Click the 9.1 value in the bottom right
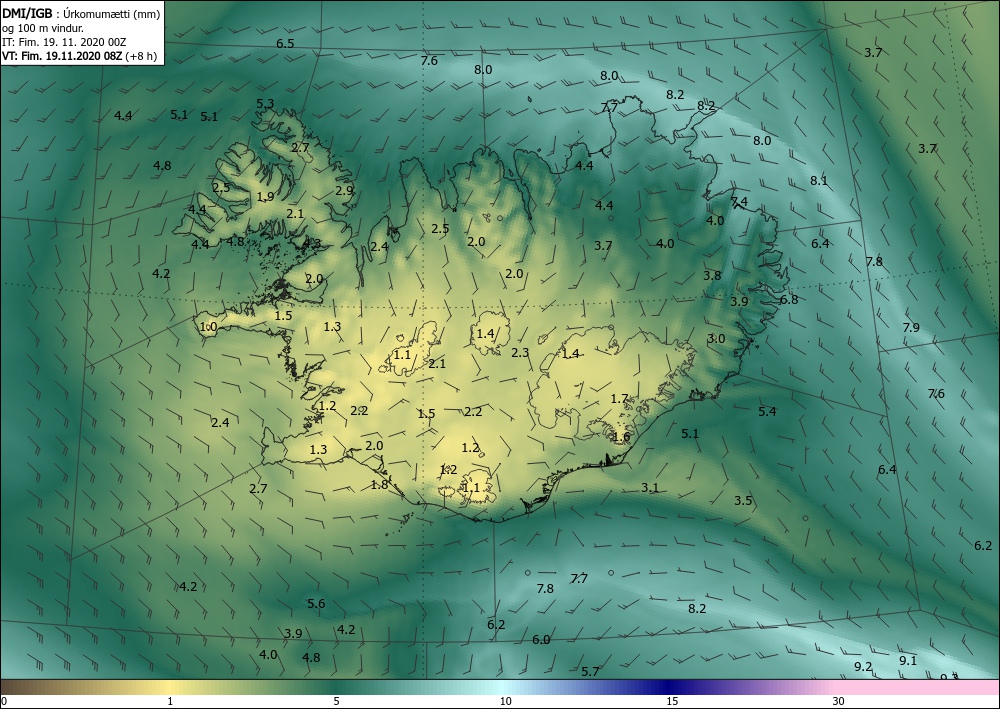 908,661
